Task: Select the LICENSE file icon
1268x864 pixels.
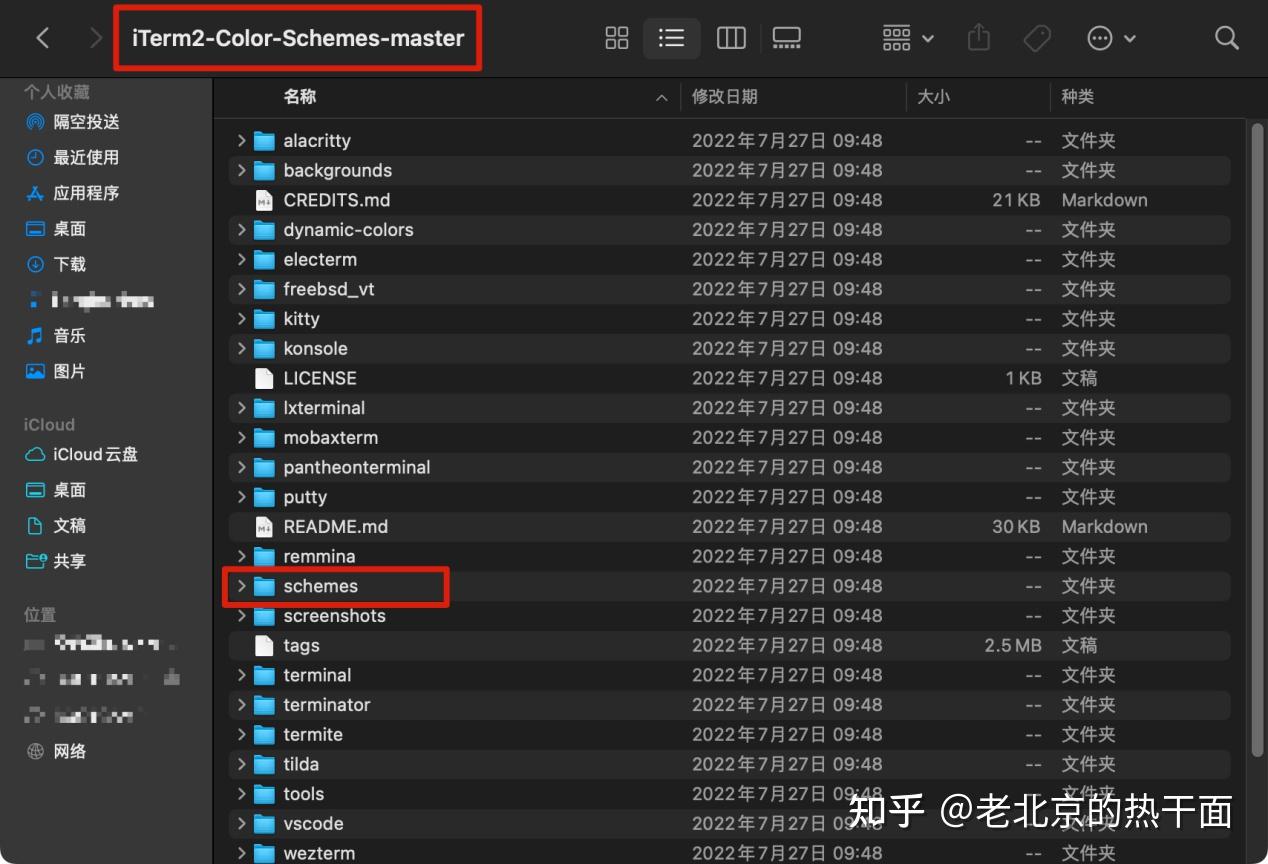Action: (x=264, y=378)
